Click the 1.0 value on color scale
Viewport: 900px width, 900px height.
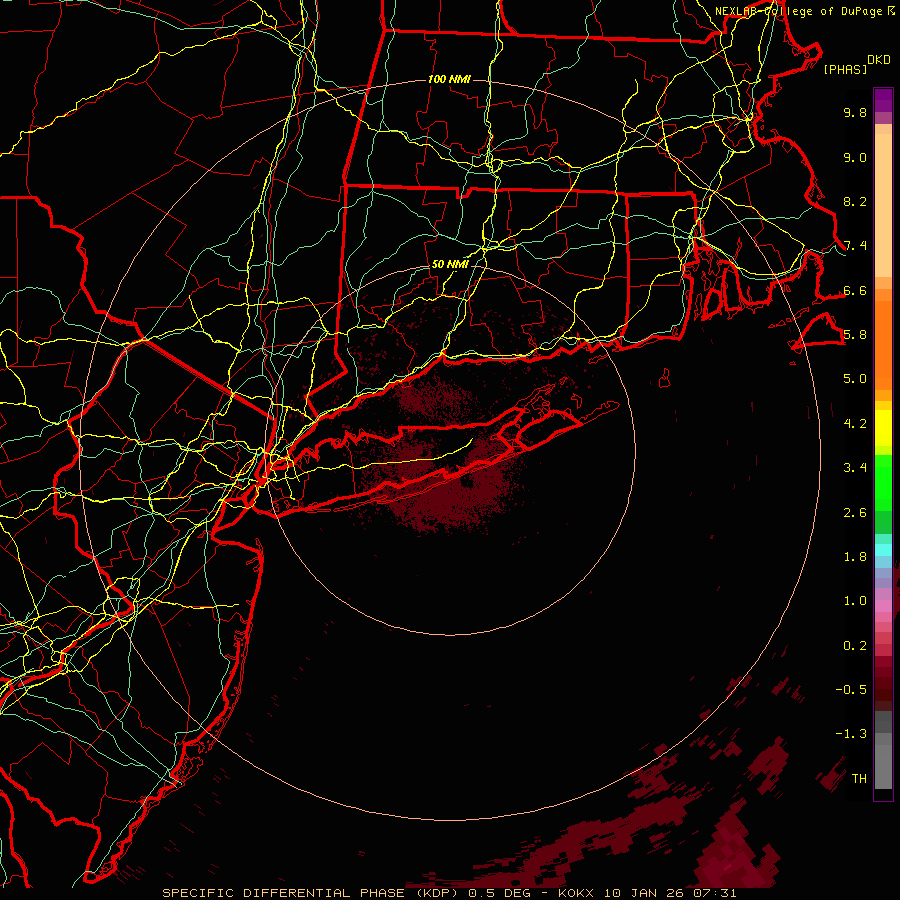[x=855, y=601]
